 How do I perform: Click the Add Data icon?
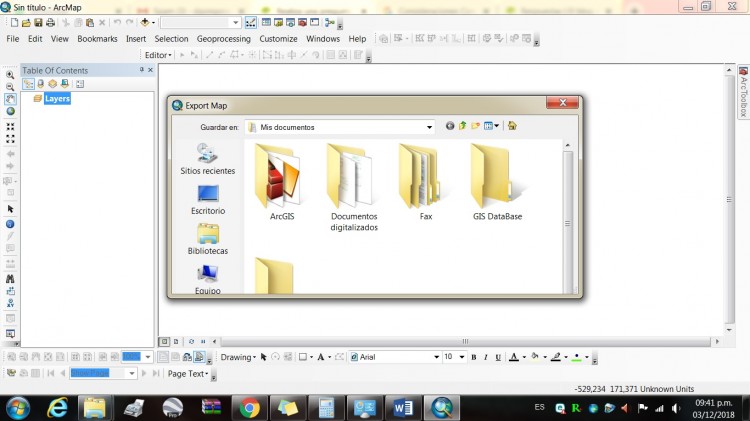click(x=144, y=22)
